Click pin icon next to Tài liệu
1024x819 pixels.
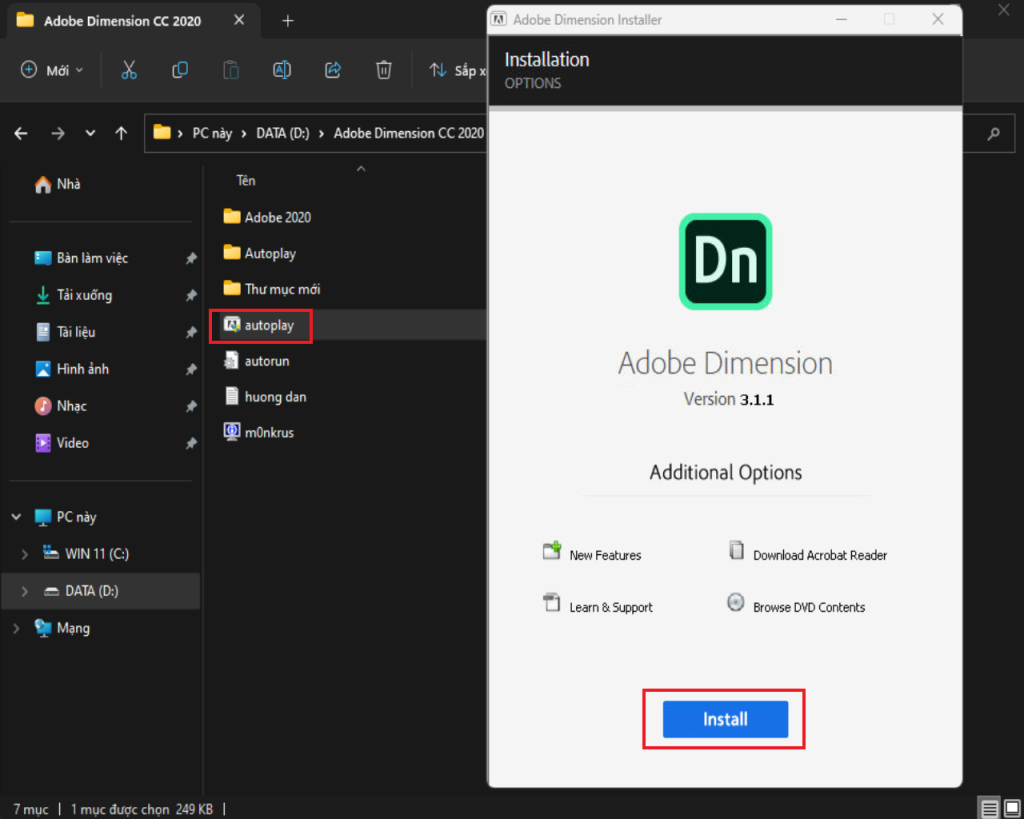coord(191,332)
